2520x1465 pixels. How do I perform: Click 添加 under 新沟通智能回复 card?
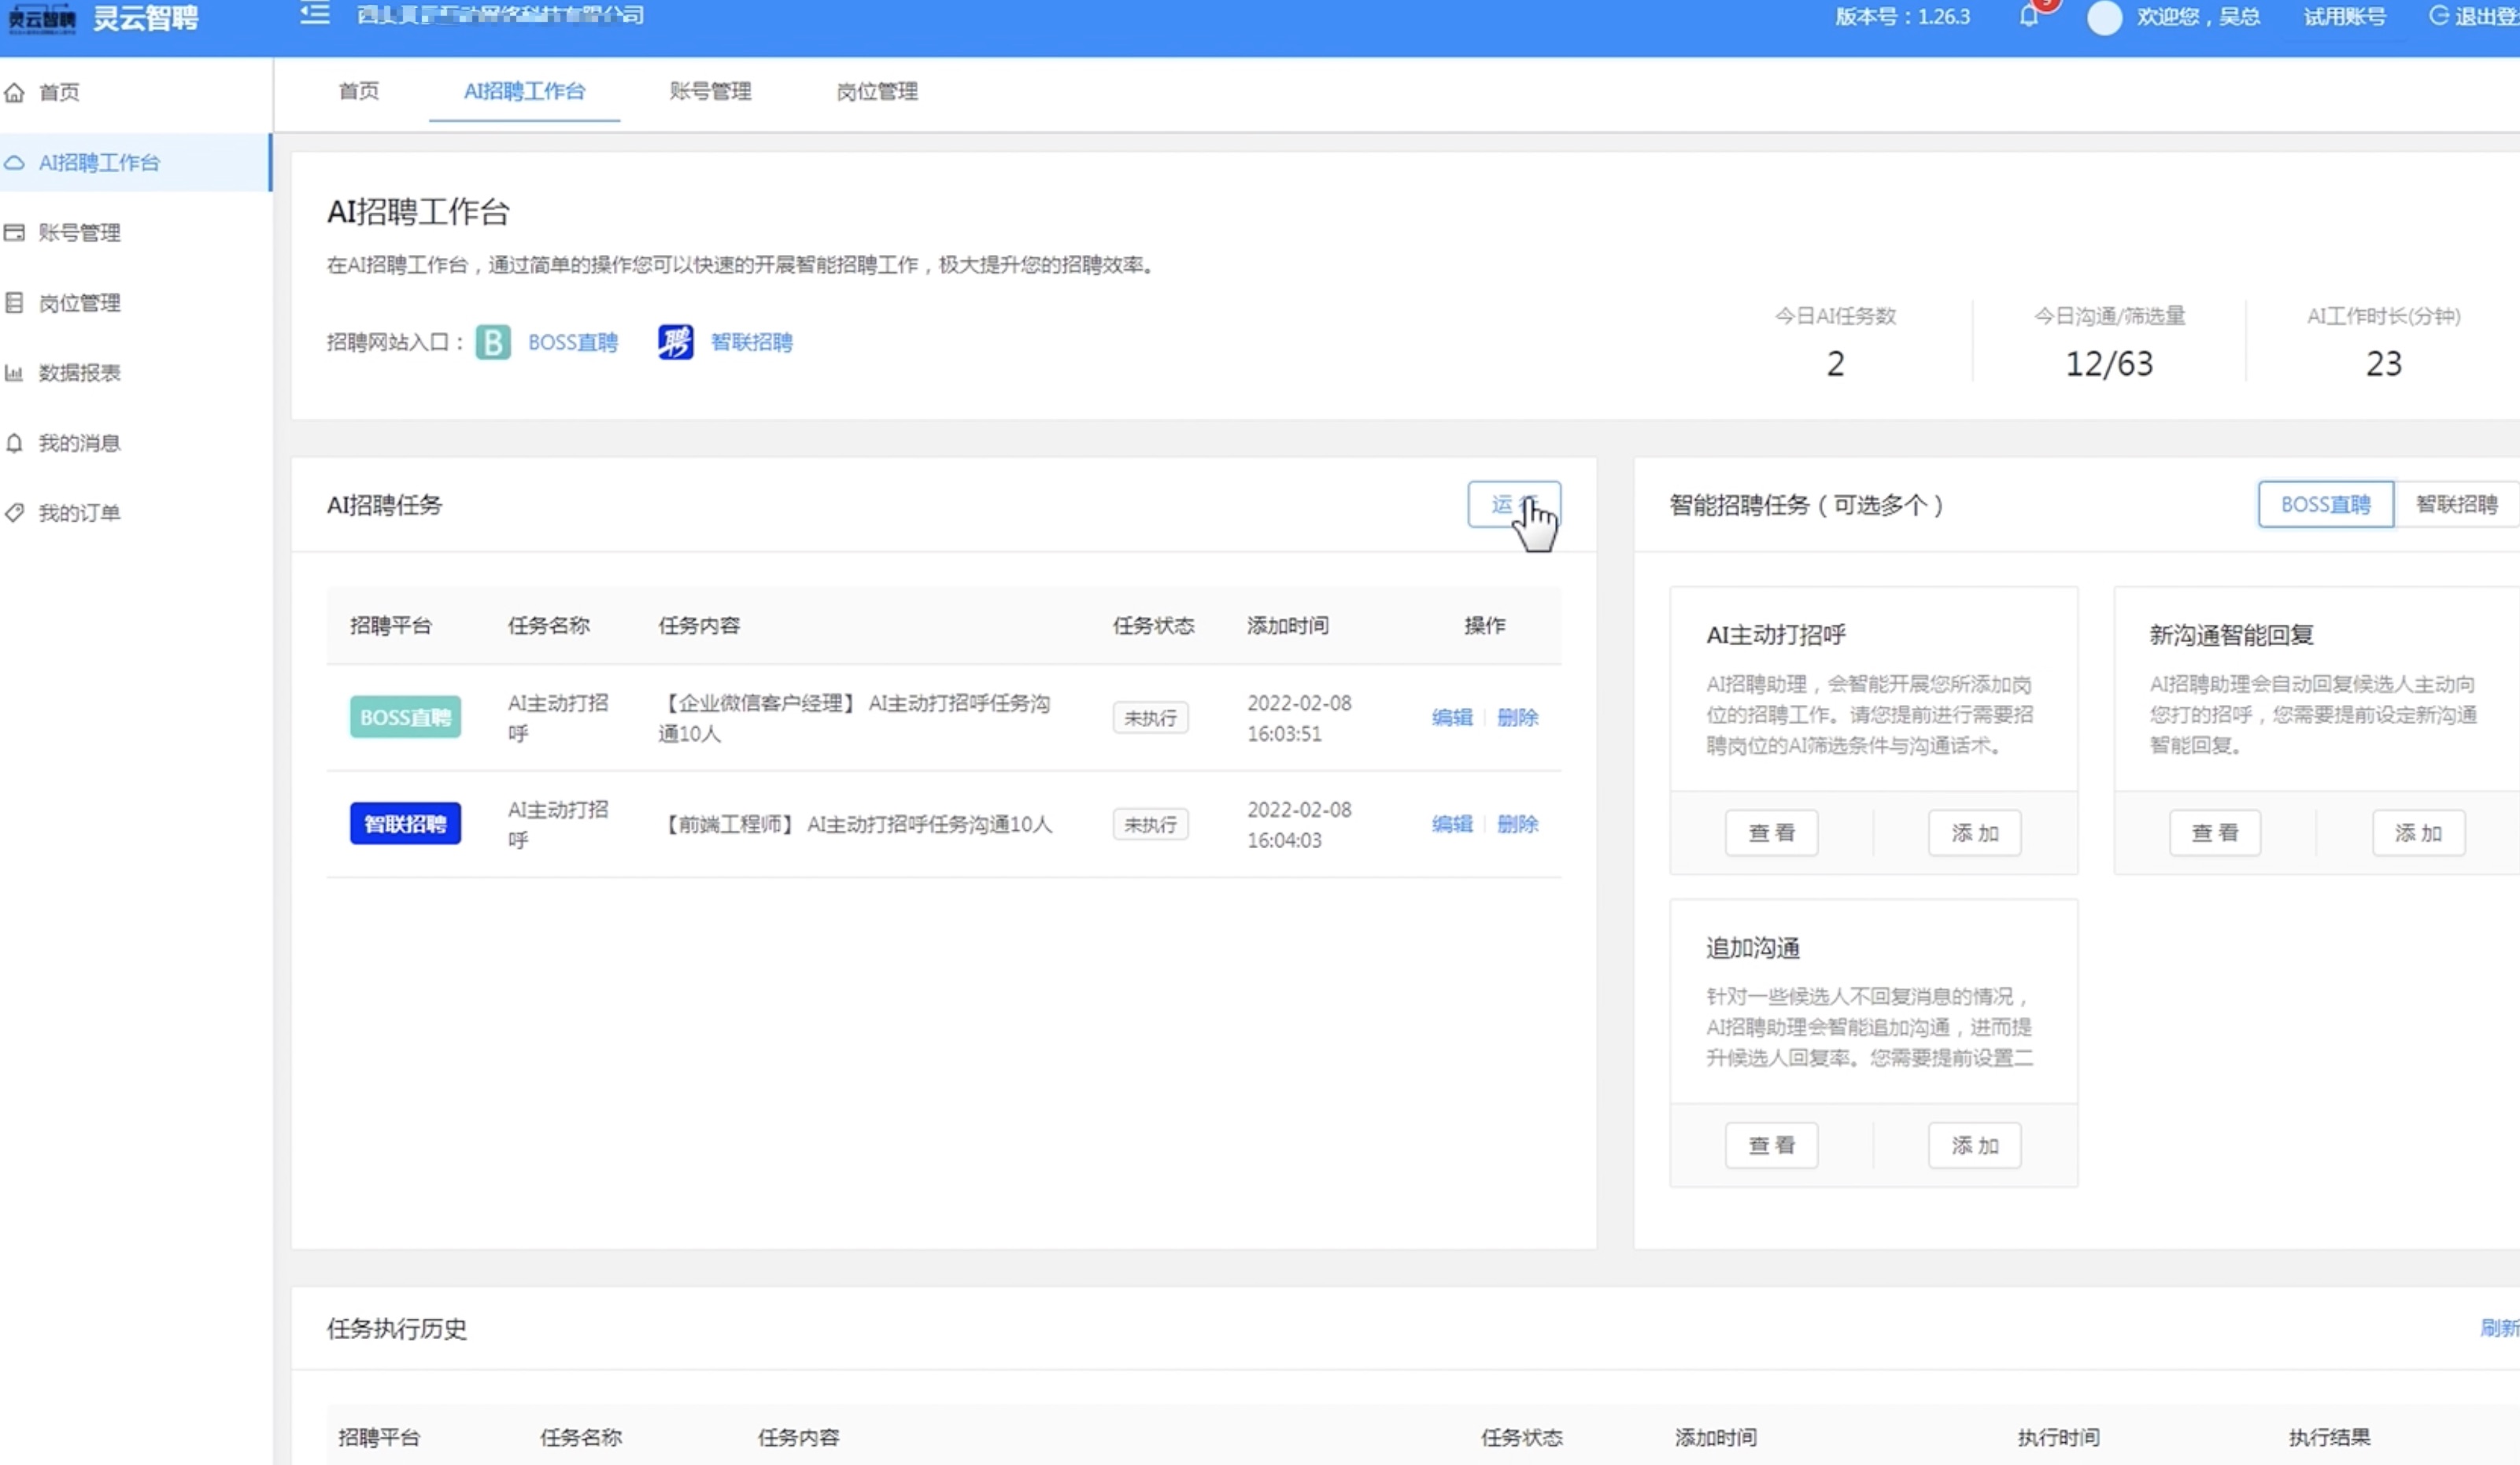pos(2418,833)
